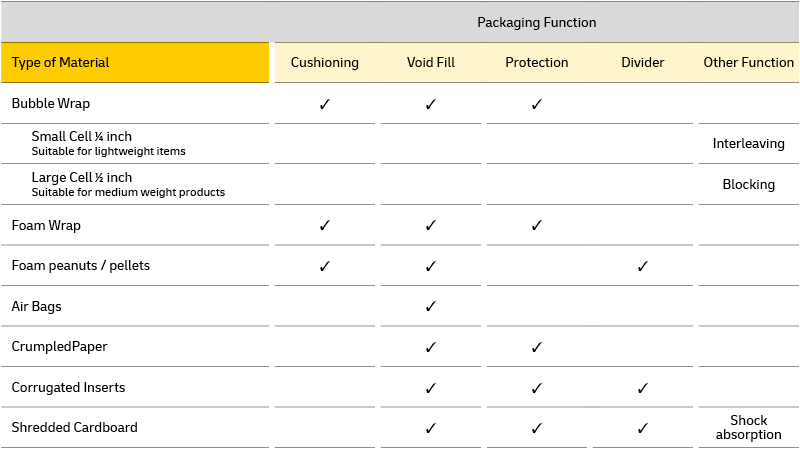
Task: Click the Foam Wrap Protection checkmark
Action: (x=536, y=225)
